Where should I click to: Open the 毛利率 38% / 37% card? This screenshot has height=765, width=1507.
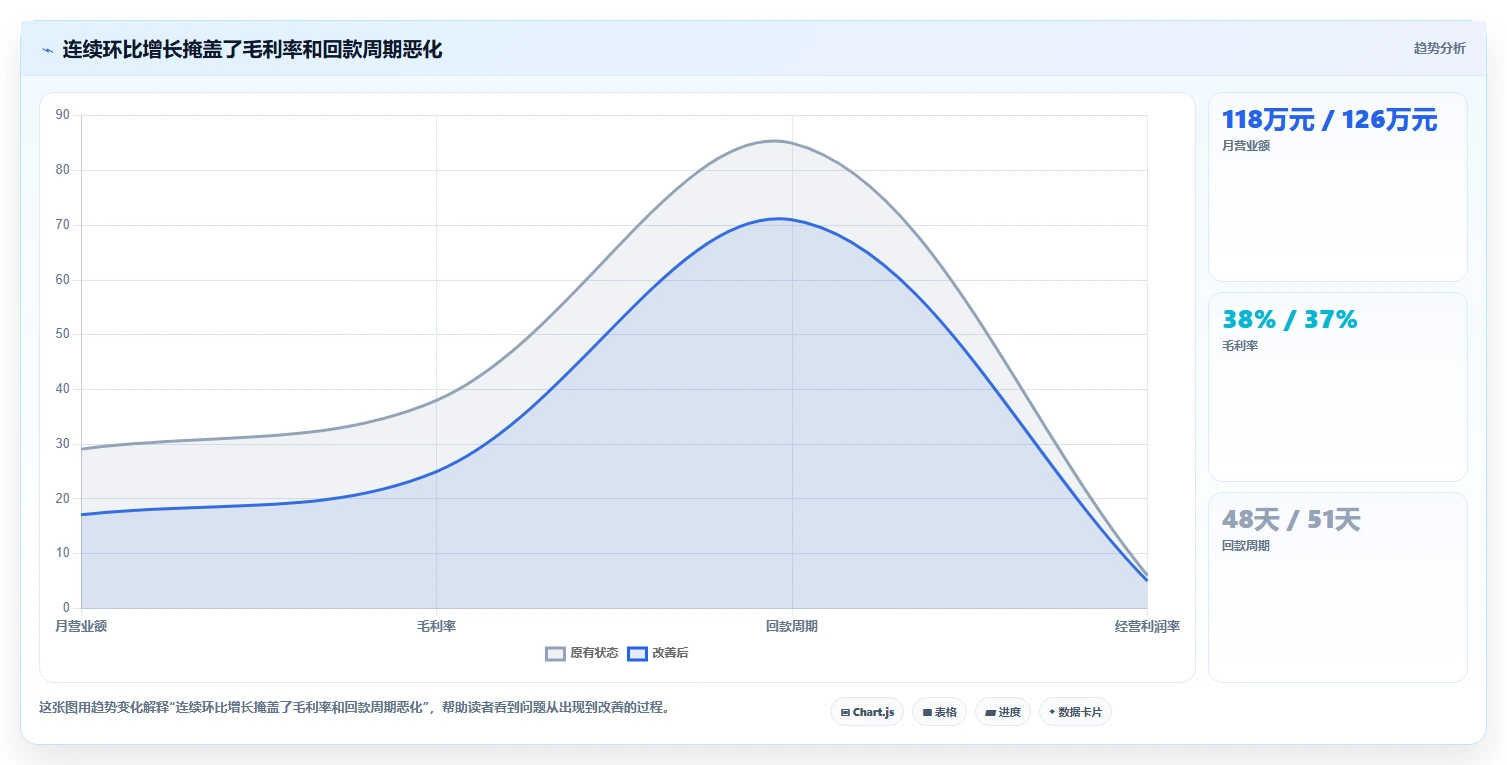1337,387
